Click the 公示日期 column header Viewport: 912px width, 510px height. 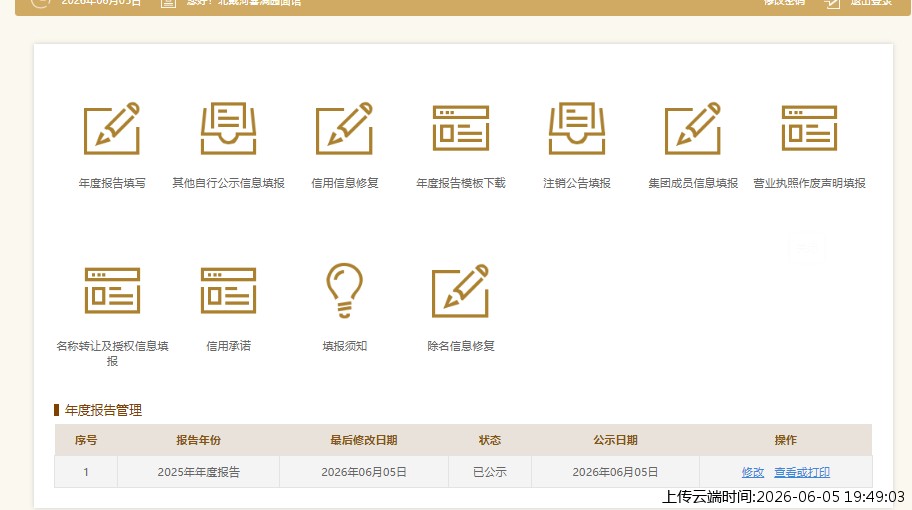(615, 440)
